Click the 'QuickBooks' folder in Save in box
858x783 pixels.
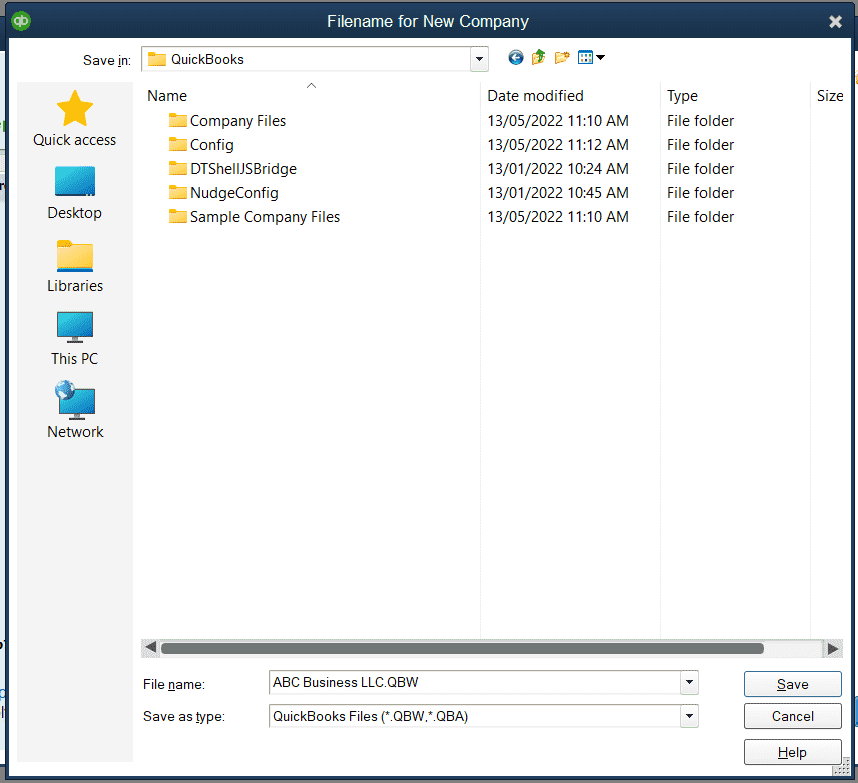point(196,59)
